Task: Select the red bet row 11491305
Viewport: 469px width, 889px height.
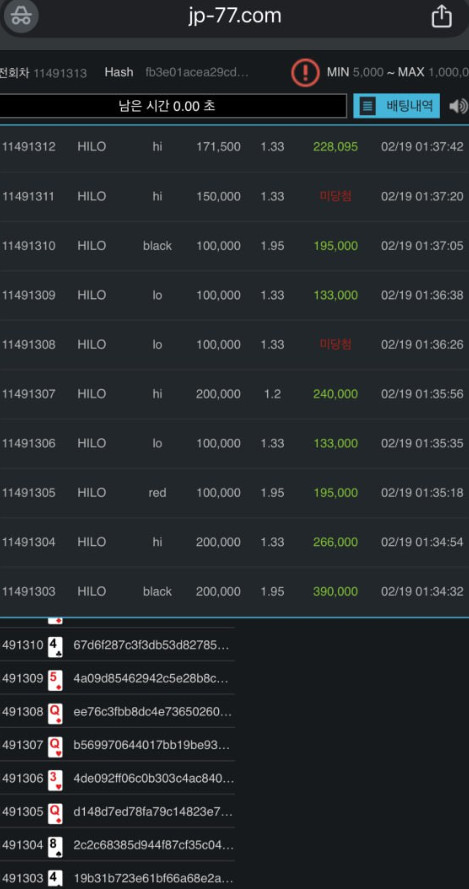Action: [x=234, y=493]
